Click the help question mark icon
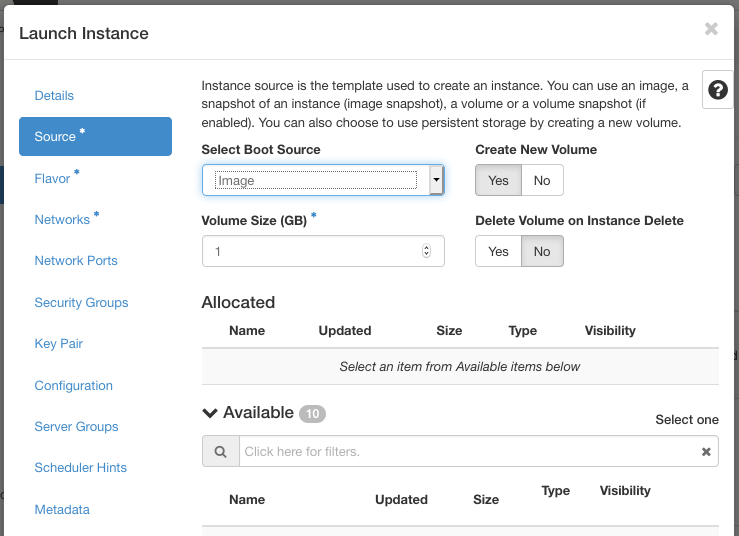The image size is (739, 536). pos(717,90)
